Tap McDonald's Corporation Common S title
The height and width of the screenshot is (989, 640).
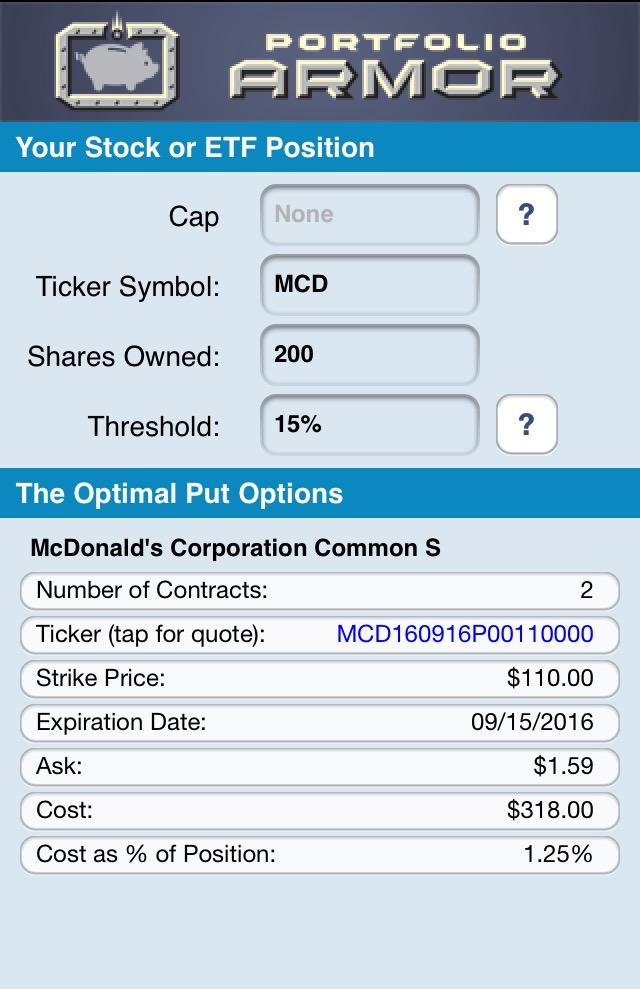[235, 547]
